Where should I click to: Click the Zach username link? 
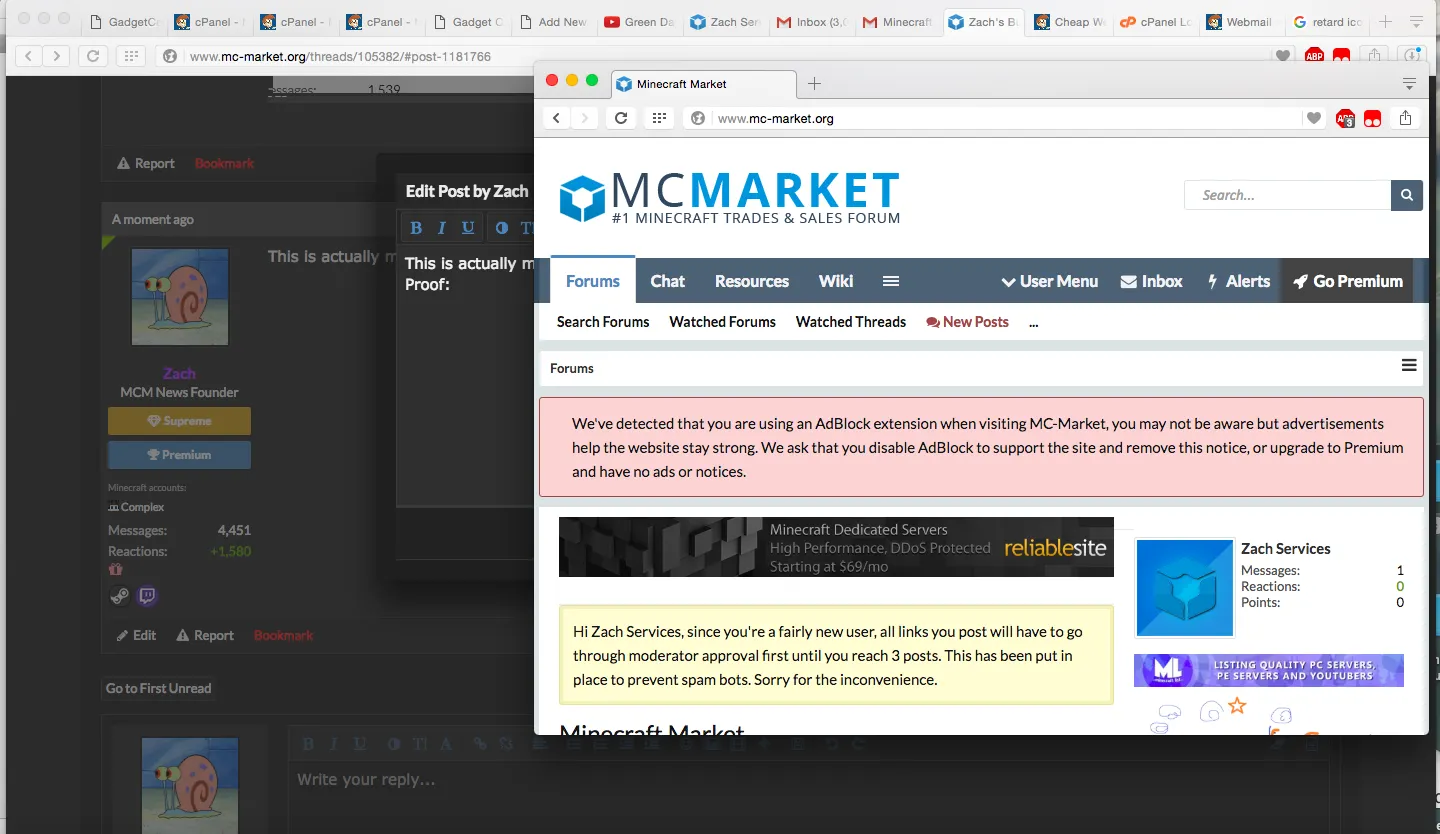(180, 373)
